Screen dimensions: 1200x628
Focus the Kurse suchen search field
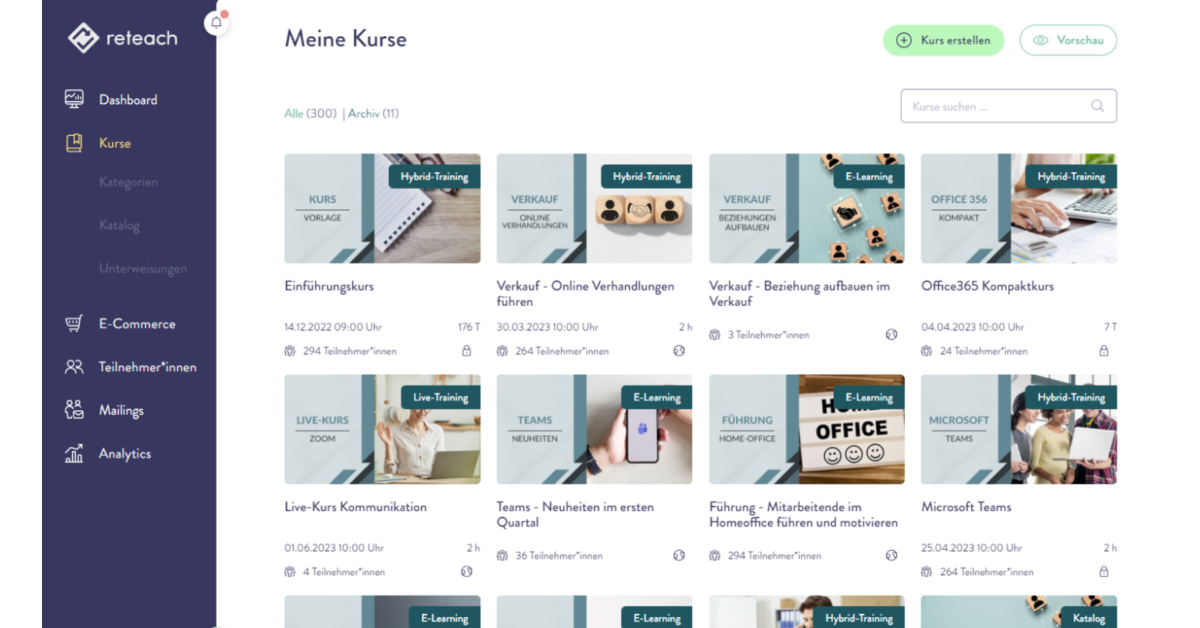(x=1008, y=106)
